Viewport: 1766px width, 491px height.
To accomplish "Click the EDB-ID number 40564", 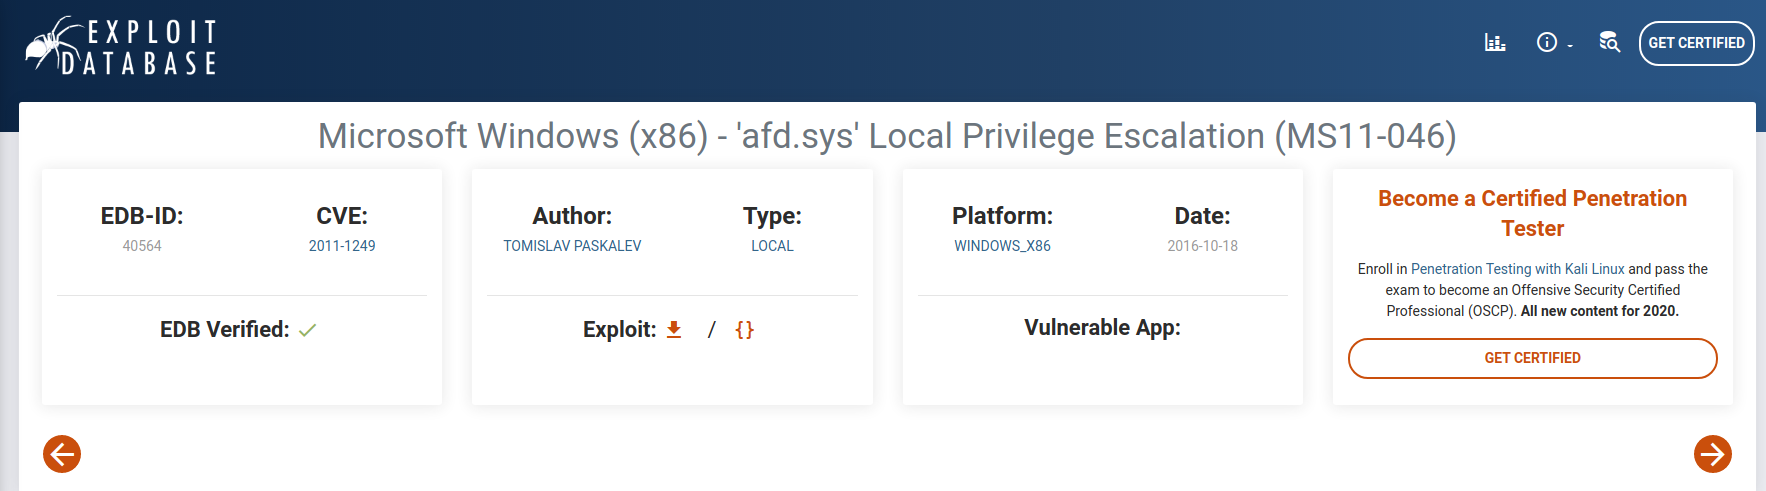I will [x=142, y=246].
